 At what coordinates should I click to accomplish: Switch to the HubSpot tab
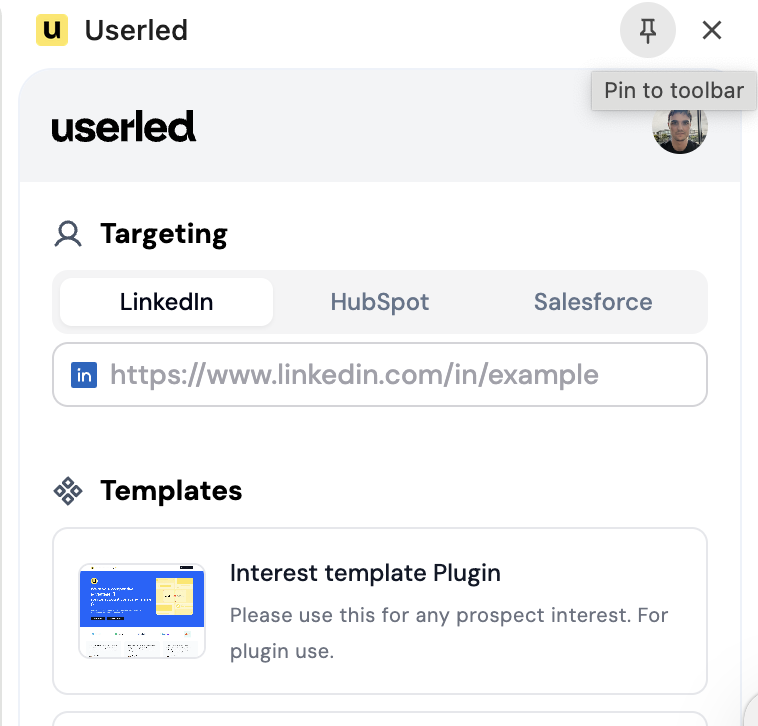[x=380, y=302]
